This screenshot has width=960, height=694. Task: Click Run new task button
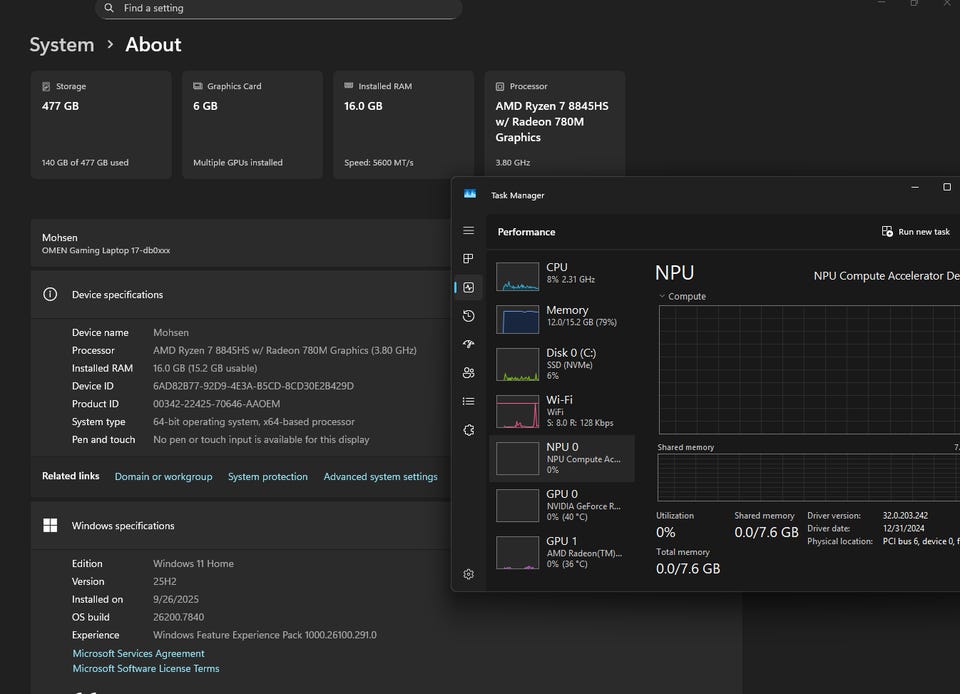(x=915, y=232)
